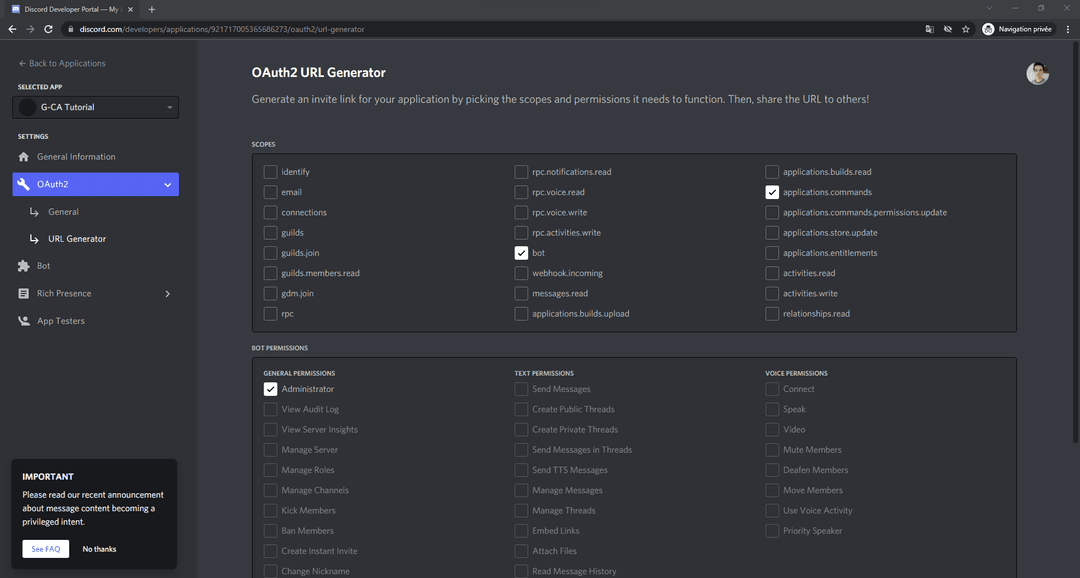Image resolution: width=1080 pixels, height=578 pixels.
Task: Check the rpc.notifications.read scope
Action: coord(521,172)
